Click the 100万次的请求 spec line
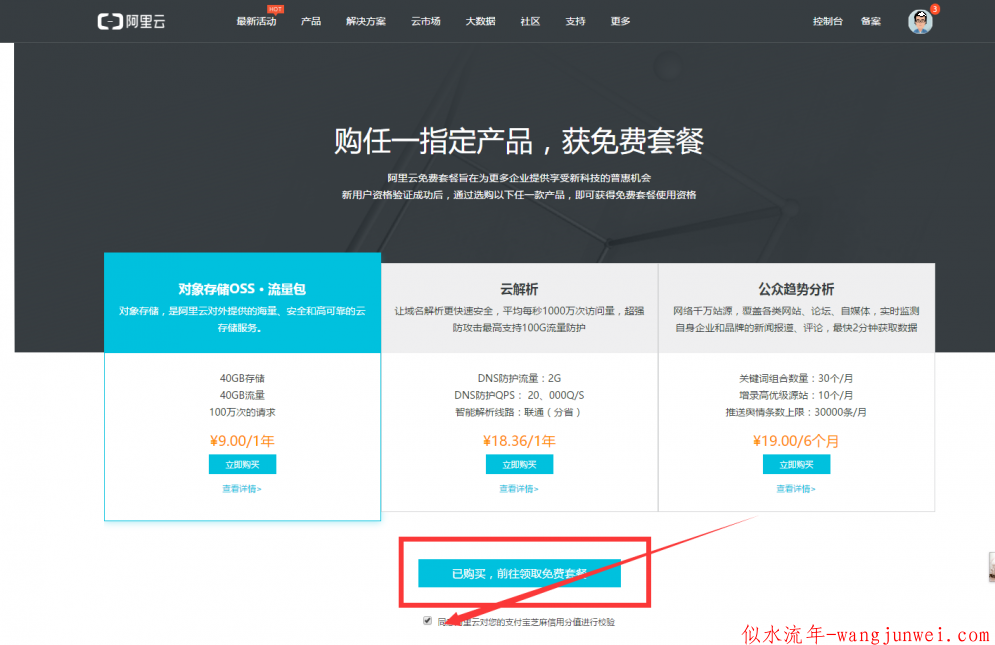 (242, 412)
